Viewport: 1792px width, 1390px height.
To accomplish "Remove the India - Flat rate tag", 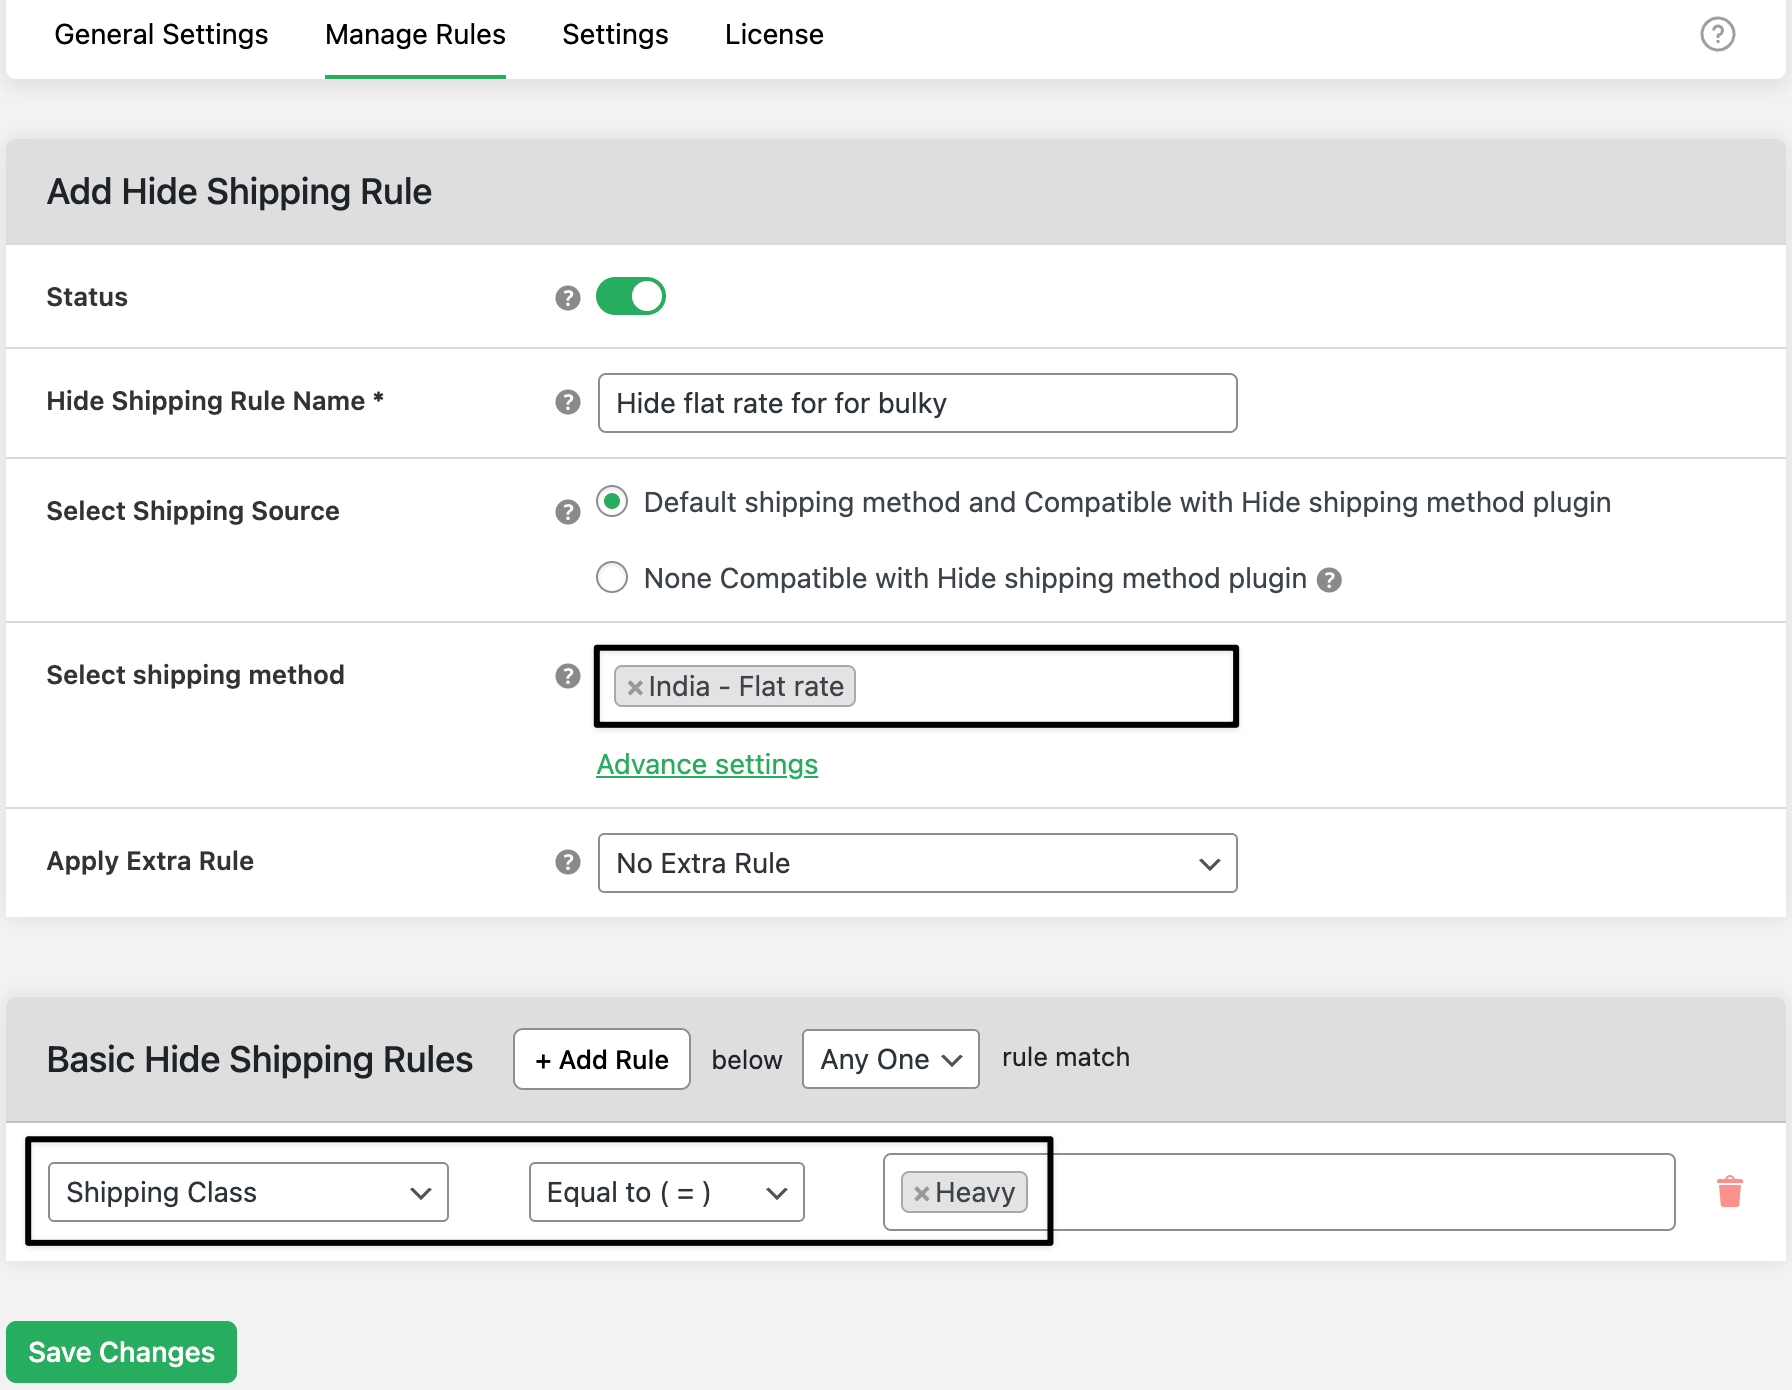I will pyautogui.click(x=634, y=688).
